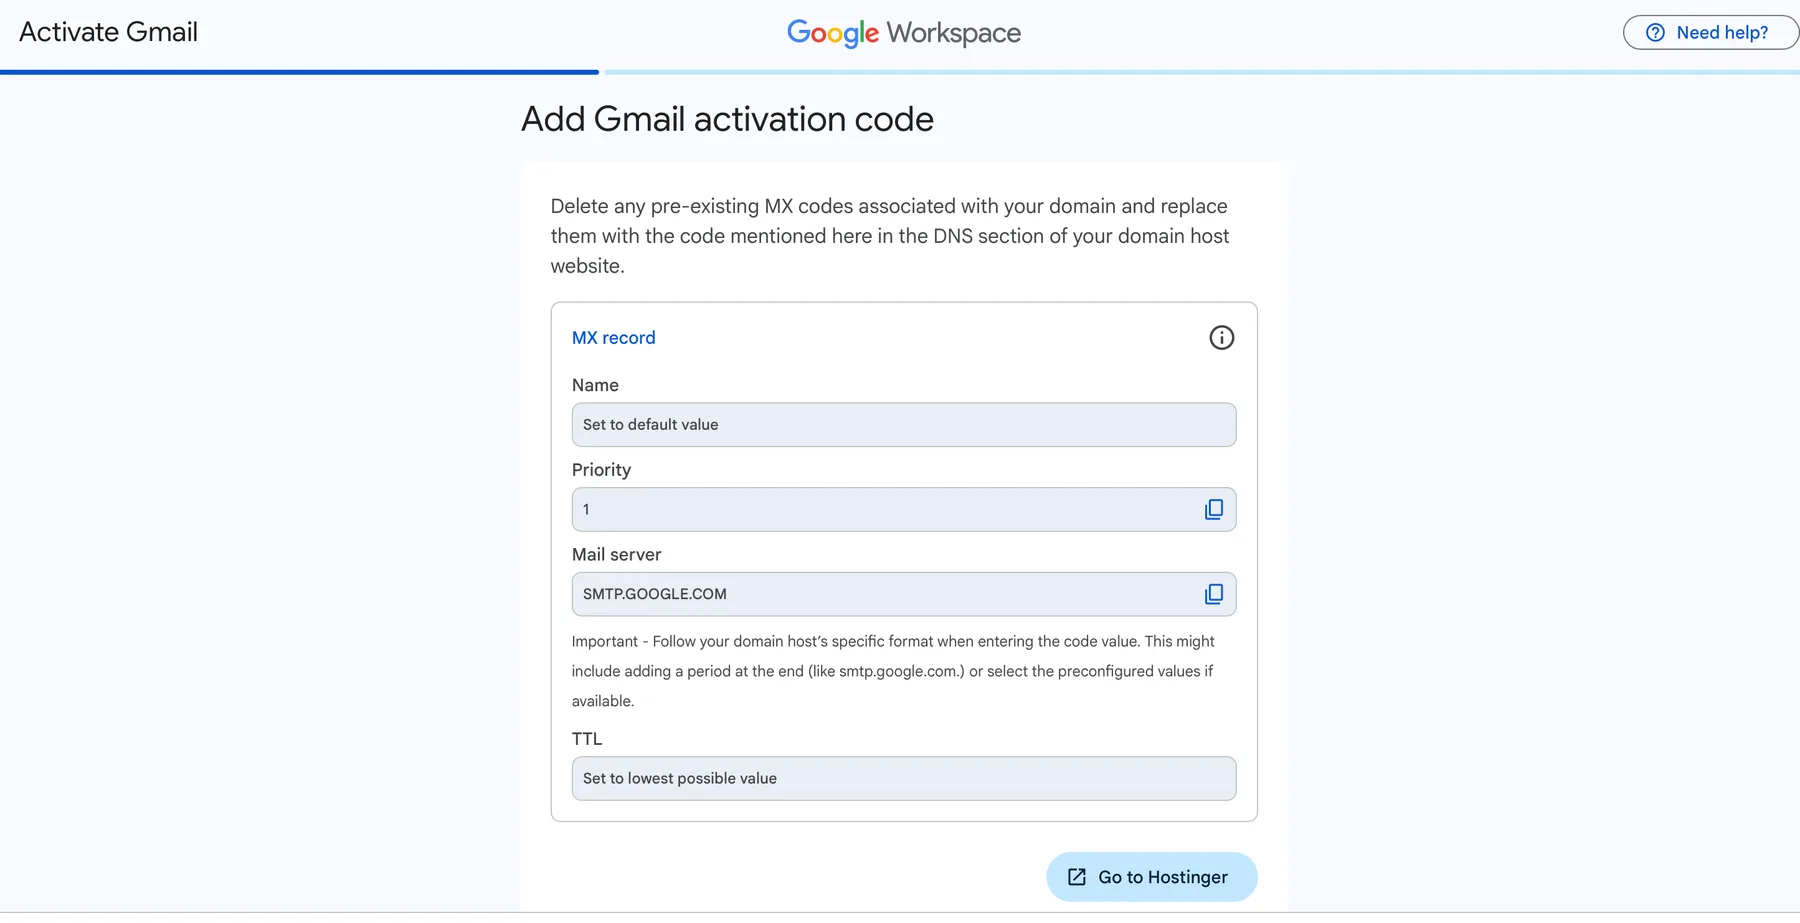The image size is (1800, 923).
Task: Click the Go to Hostinger button
Action: tap(1152, 877)
